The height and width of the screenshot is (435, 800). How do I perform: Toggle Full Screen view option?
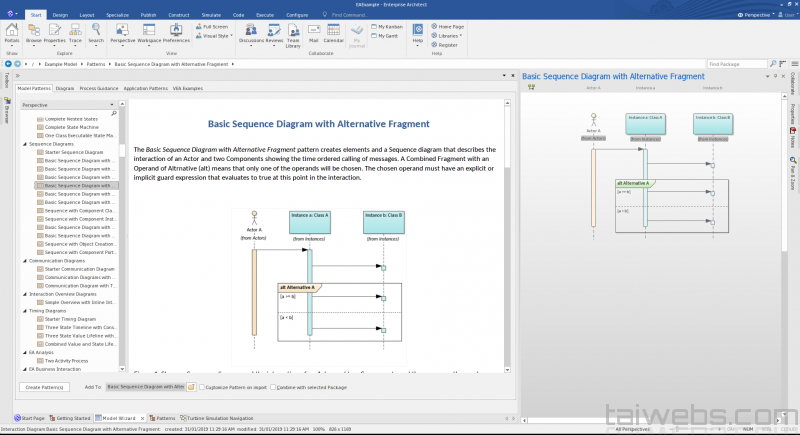pos(214,27)
